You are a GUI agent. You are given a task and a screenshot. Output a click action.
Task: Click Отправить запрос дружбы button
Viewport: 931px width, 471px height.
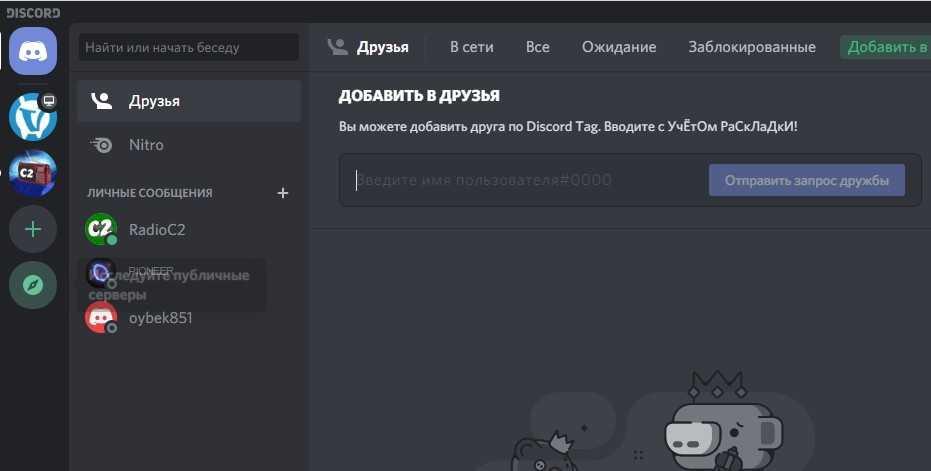coord(807,180)
